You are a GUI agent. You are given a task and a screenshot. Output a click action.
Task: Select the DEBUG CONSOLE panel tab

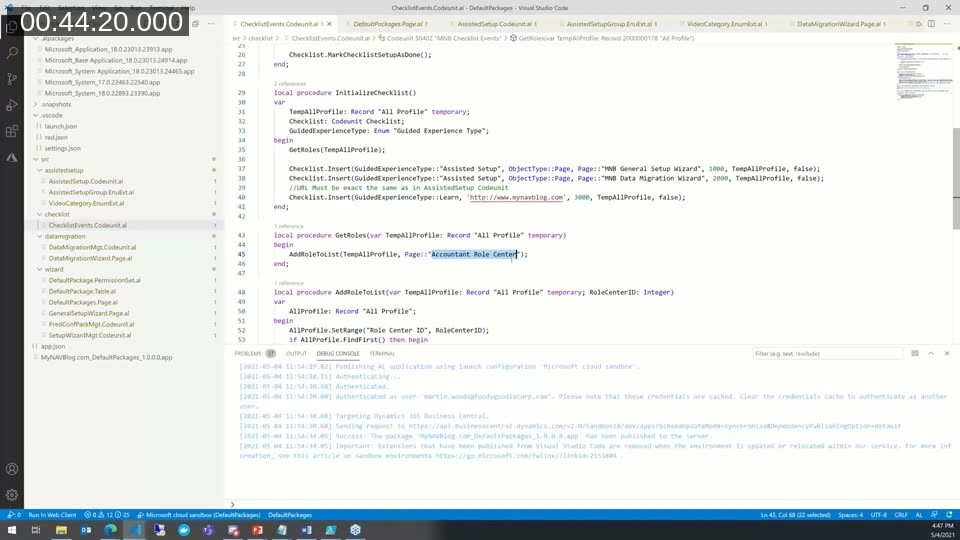(338, 353)
